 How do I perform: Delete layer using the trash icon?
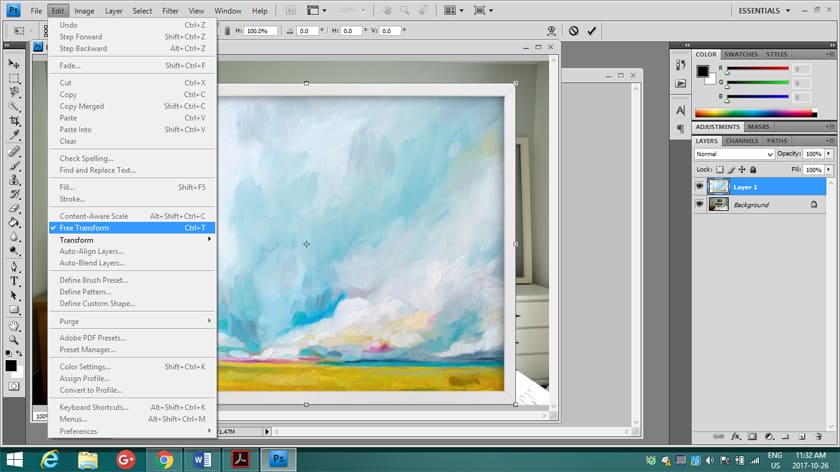point(819,437)
